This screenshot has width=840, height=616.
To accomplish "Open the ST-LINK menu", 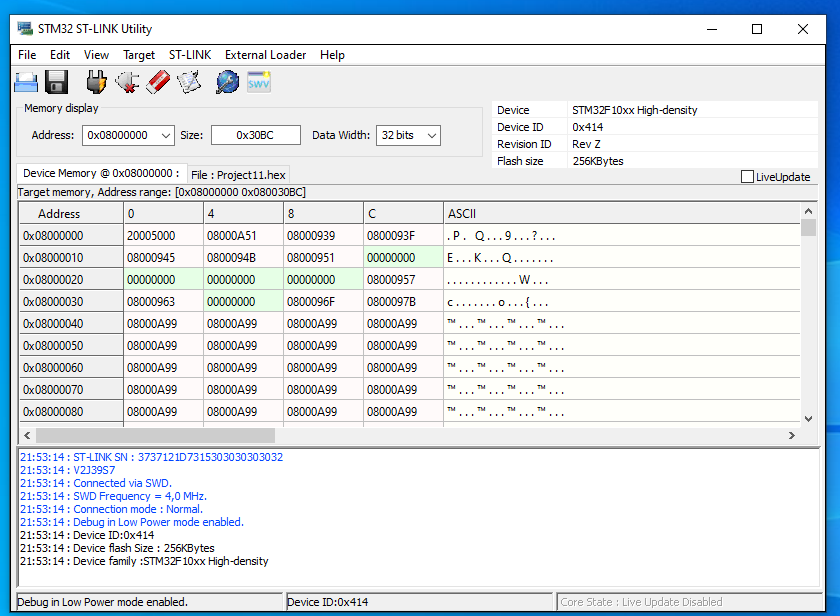I will click(190, 55).
